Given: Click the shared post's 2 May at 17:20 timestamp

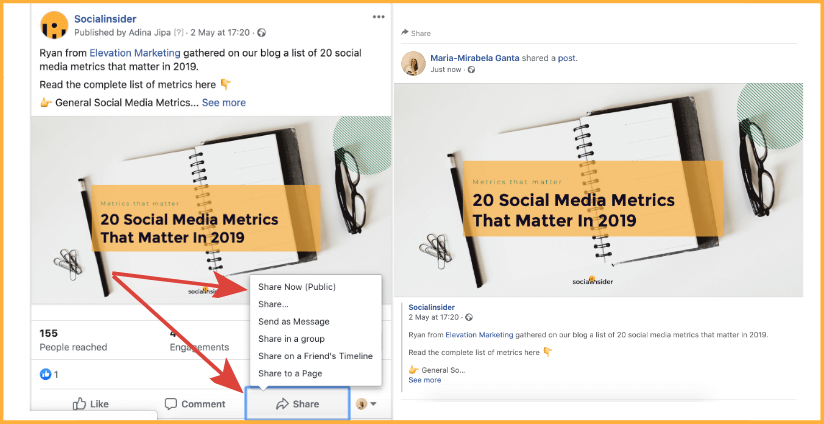Looking at the screenshot, I should click(434, 317).
